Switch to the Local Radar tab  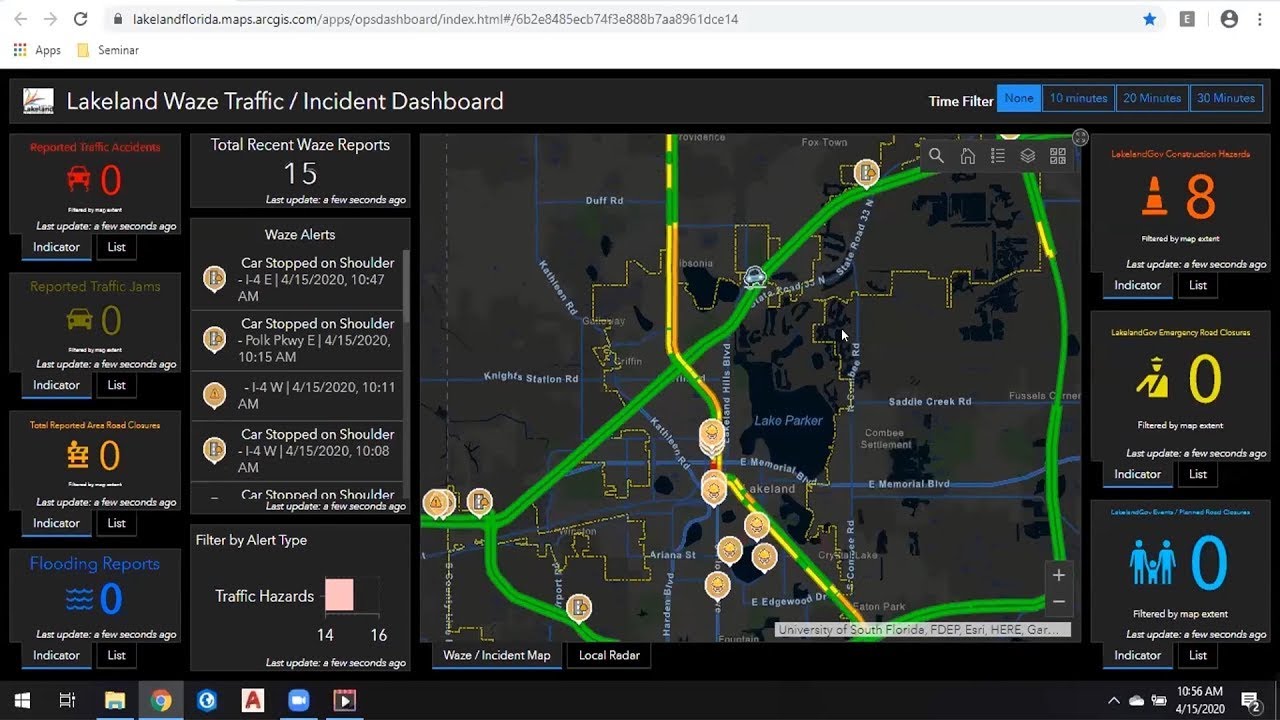point(609,655)
